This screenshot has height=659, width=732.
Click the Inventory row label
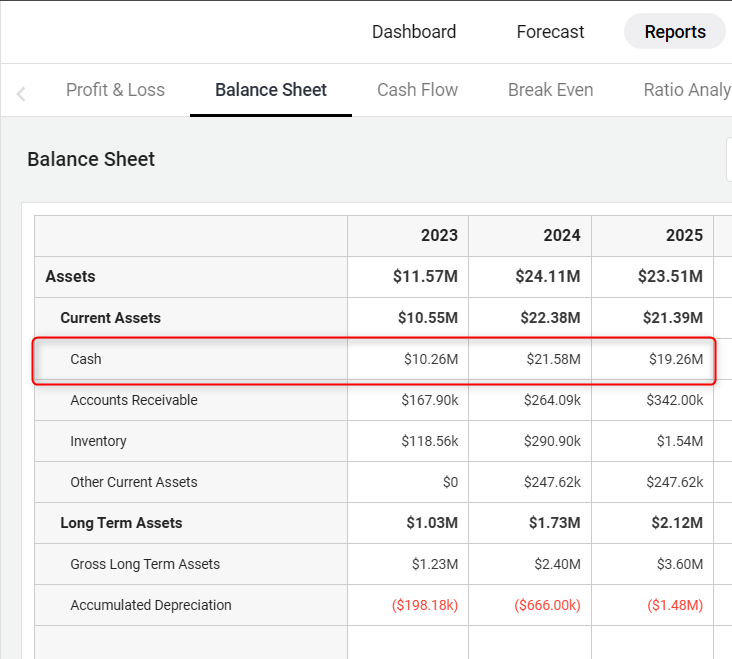pyautogui.click(x=98, y=441)
